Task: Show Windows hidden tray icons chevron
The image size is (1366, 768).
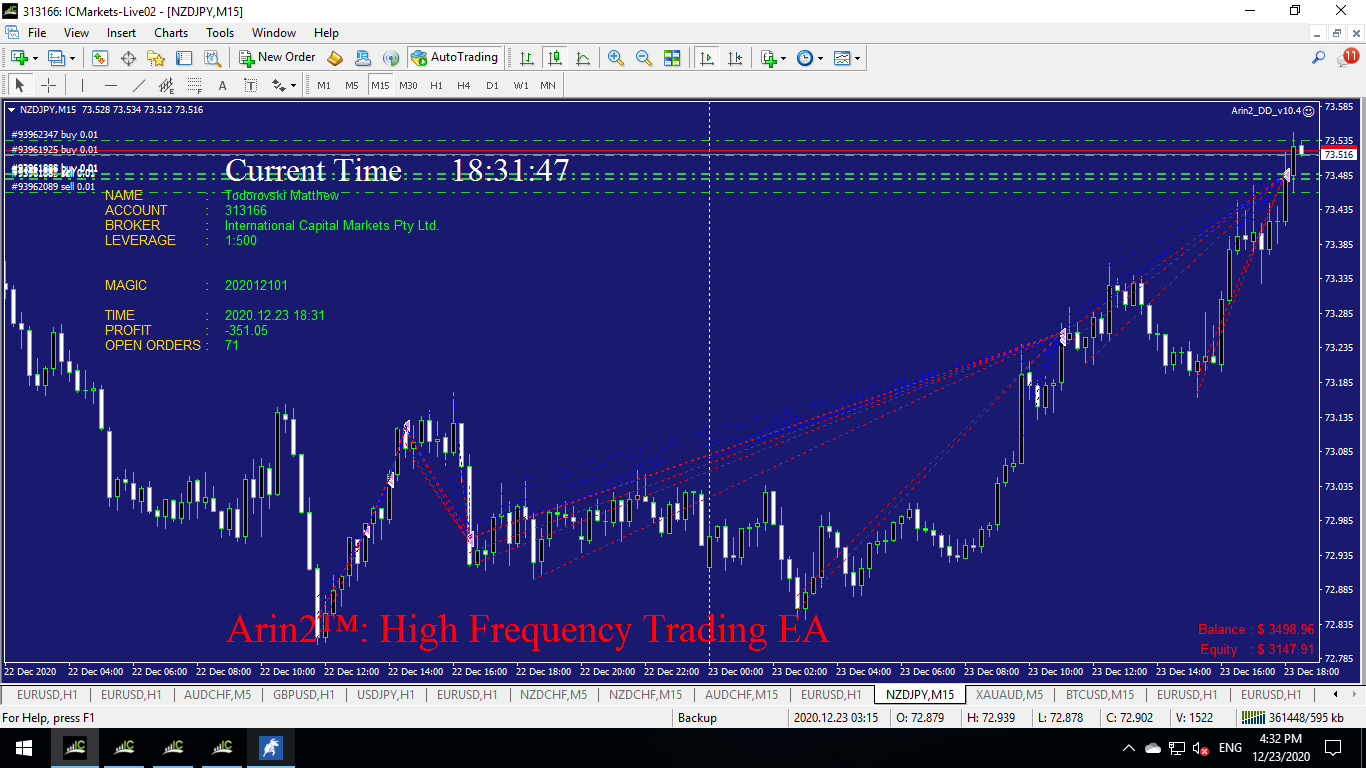Action: (x=1129, y=748)
